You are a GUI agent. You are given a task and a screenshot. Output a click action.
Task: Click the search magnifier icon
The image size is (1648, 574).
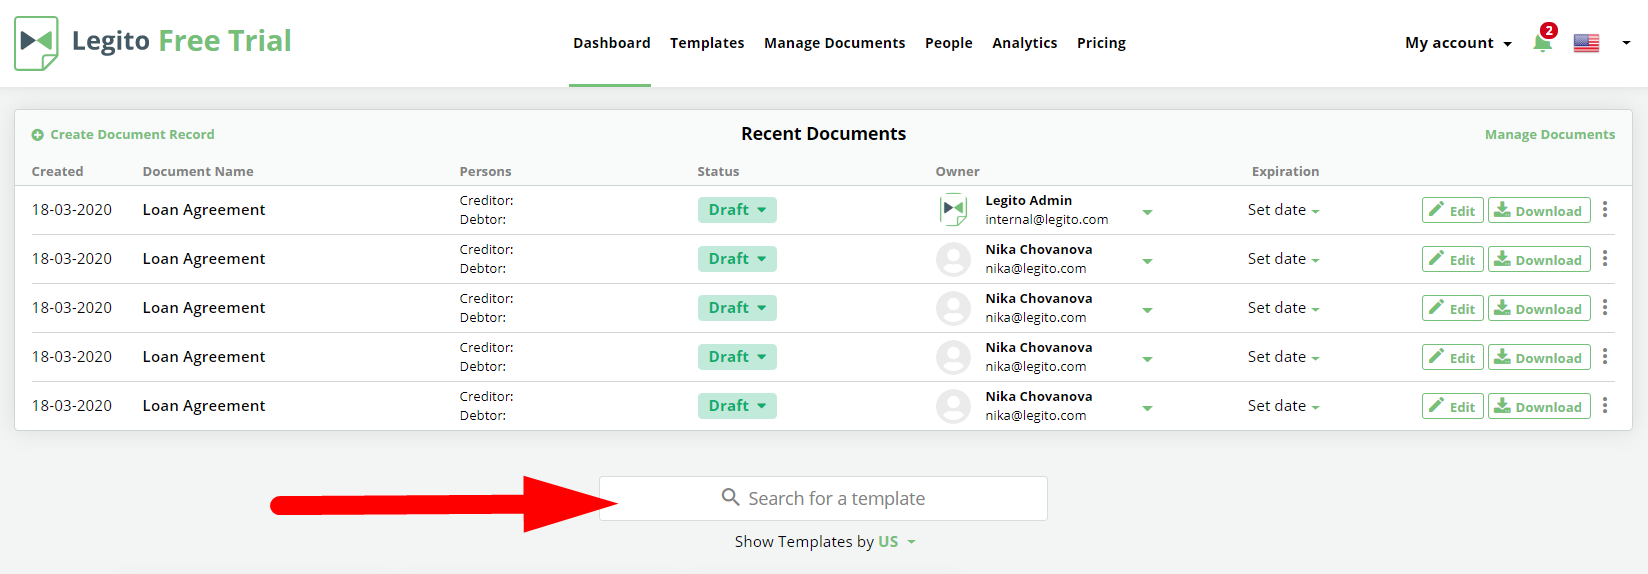[x=731, y=497]
